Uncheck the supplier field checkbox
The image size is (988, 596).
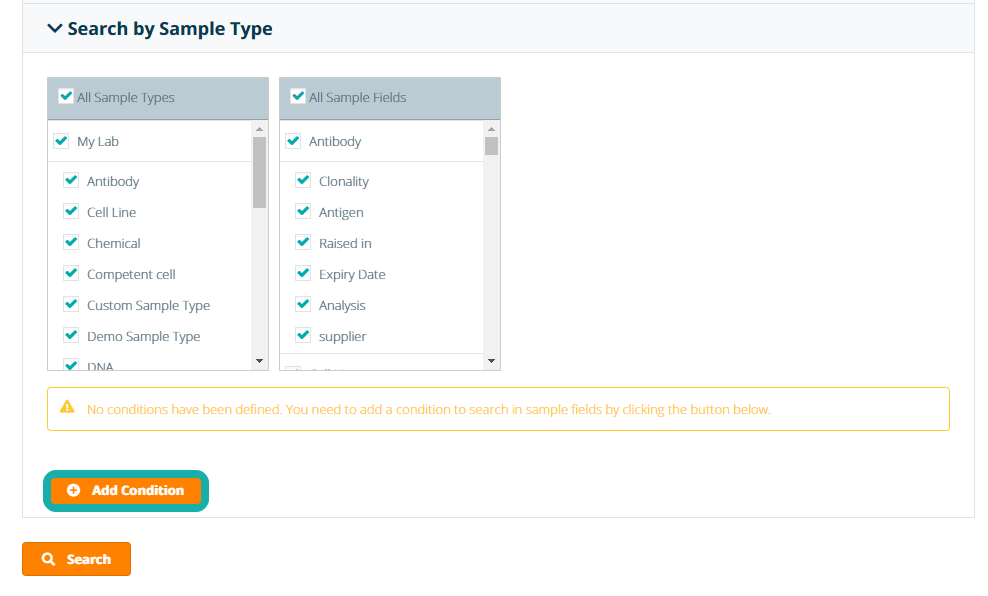303,336
